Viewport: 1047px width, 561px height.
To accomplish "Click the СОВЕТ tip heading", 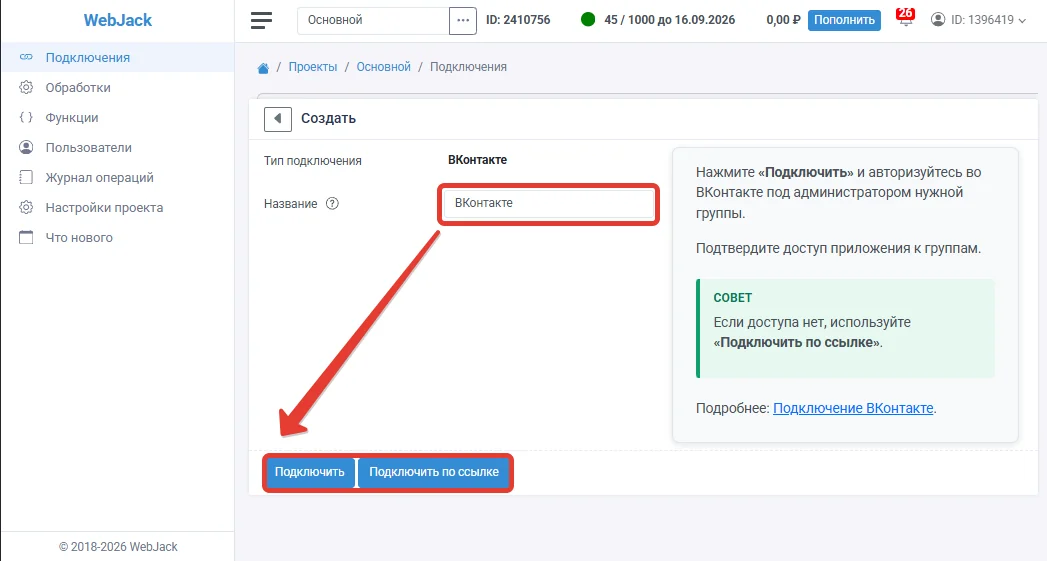I will point(732,298).
